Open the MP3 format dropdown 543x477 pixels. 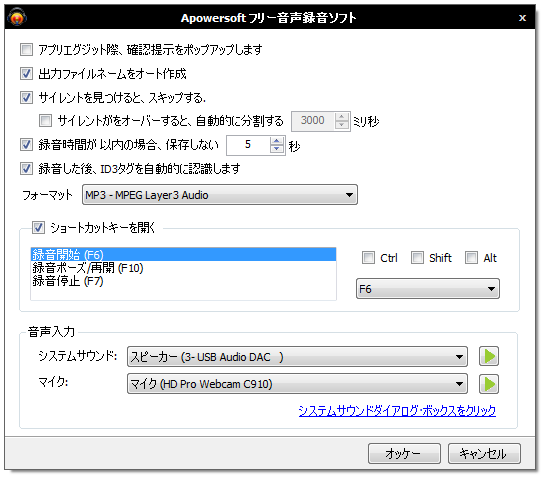220,195
